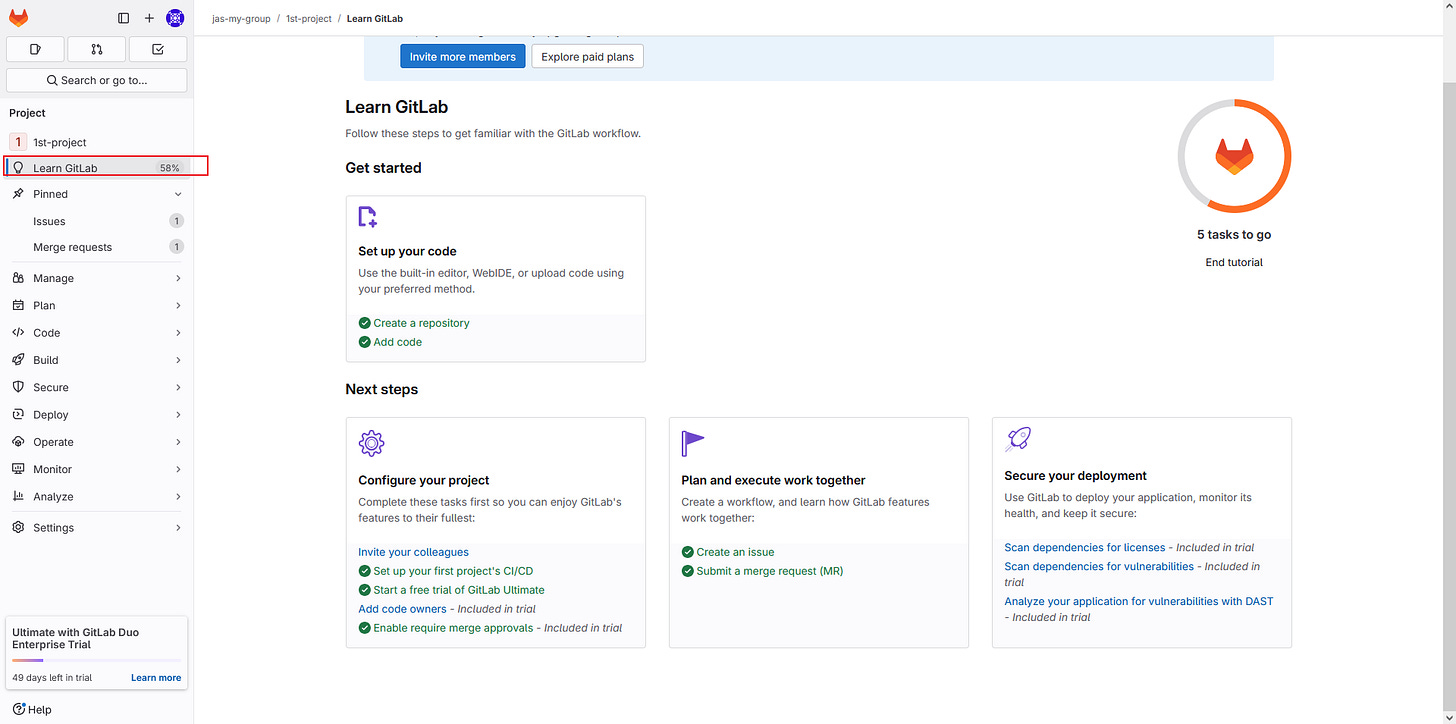The height and width of the screenshot is (724, 1456).
Task: Click the Settings gear icon
Action: 18,527
